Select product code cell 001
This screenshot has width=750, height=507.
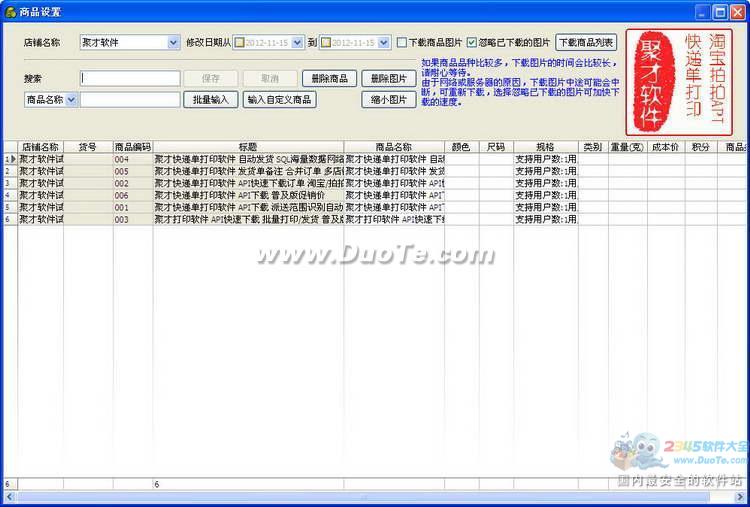[x=133, y=208]
